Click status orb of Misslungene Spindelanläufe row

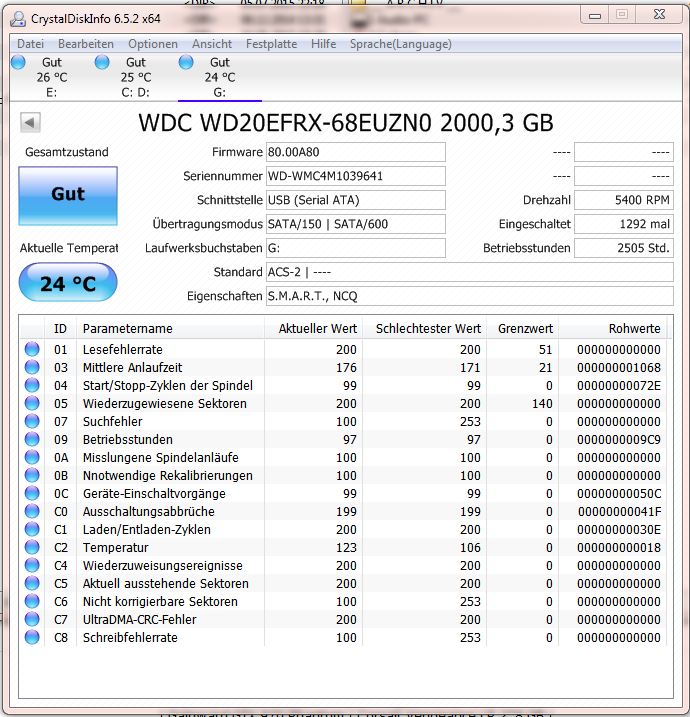click(32, 457)
